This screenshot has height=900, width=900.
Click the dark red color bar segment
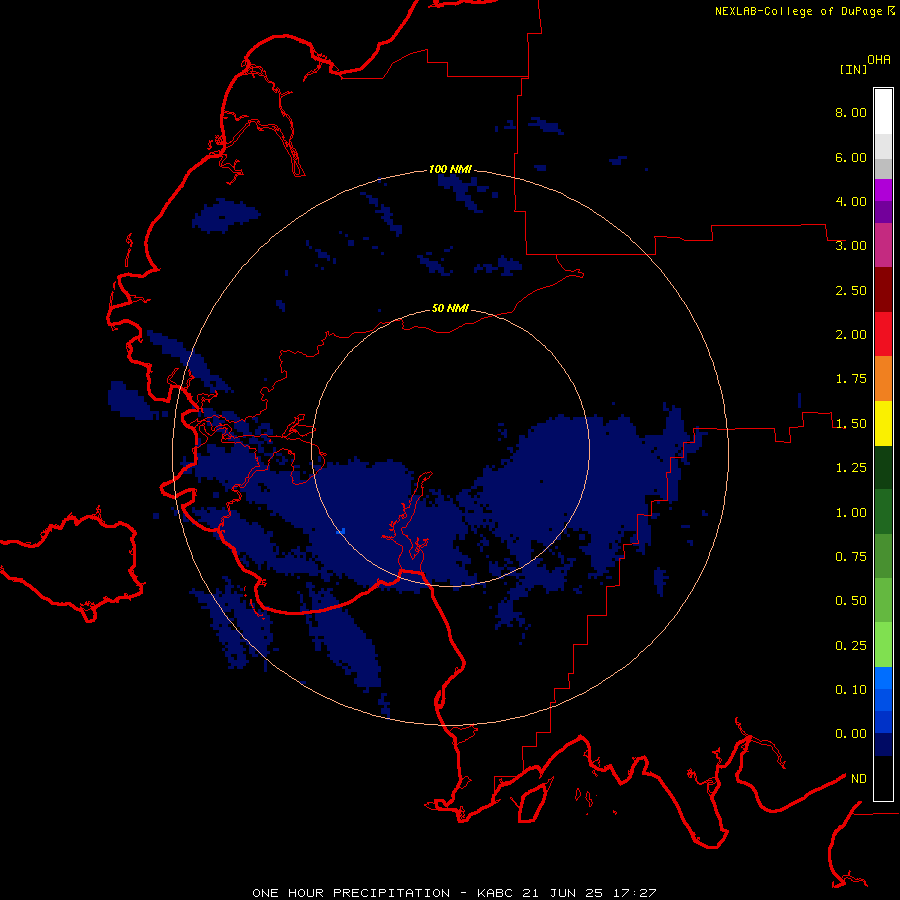pyautogui.click(x=883, y=290)
